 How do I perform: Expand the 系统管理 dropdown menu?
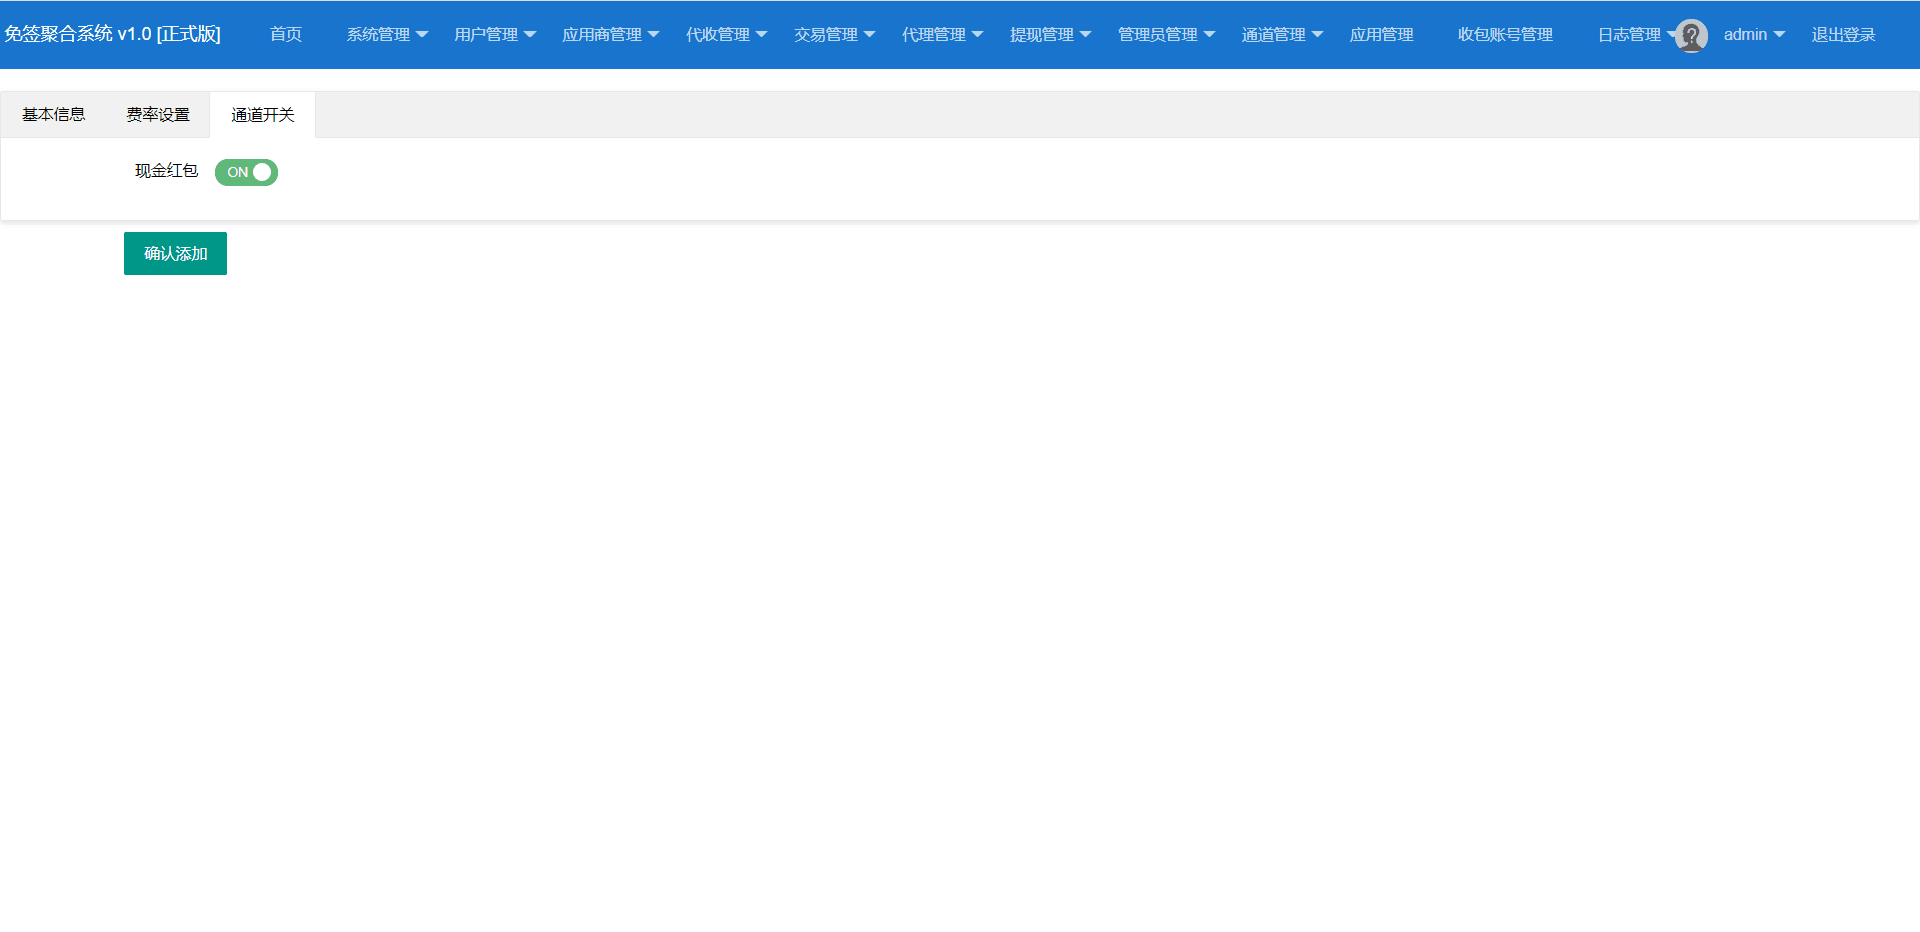[x=387, y=34]
